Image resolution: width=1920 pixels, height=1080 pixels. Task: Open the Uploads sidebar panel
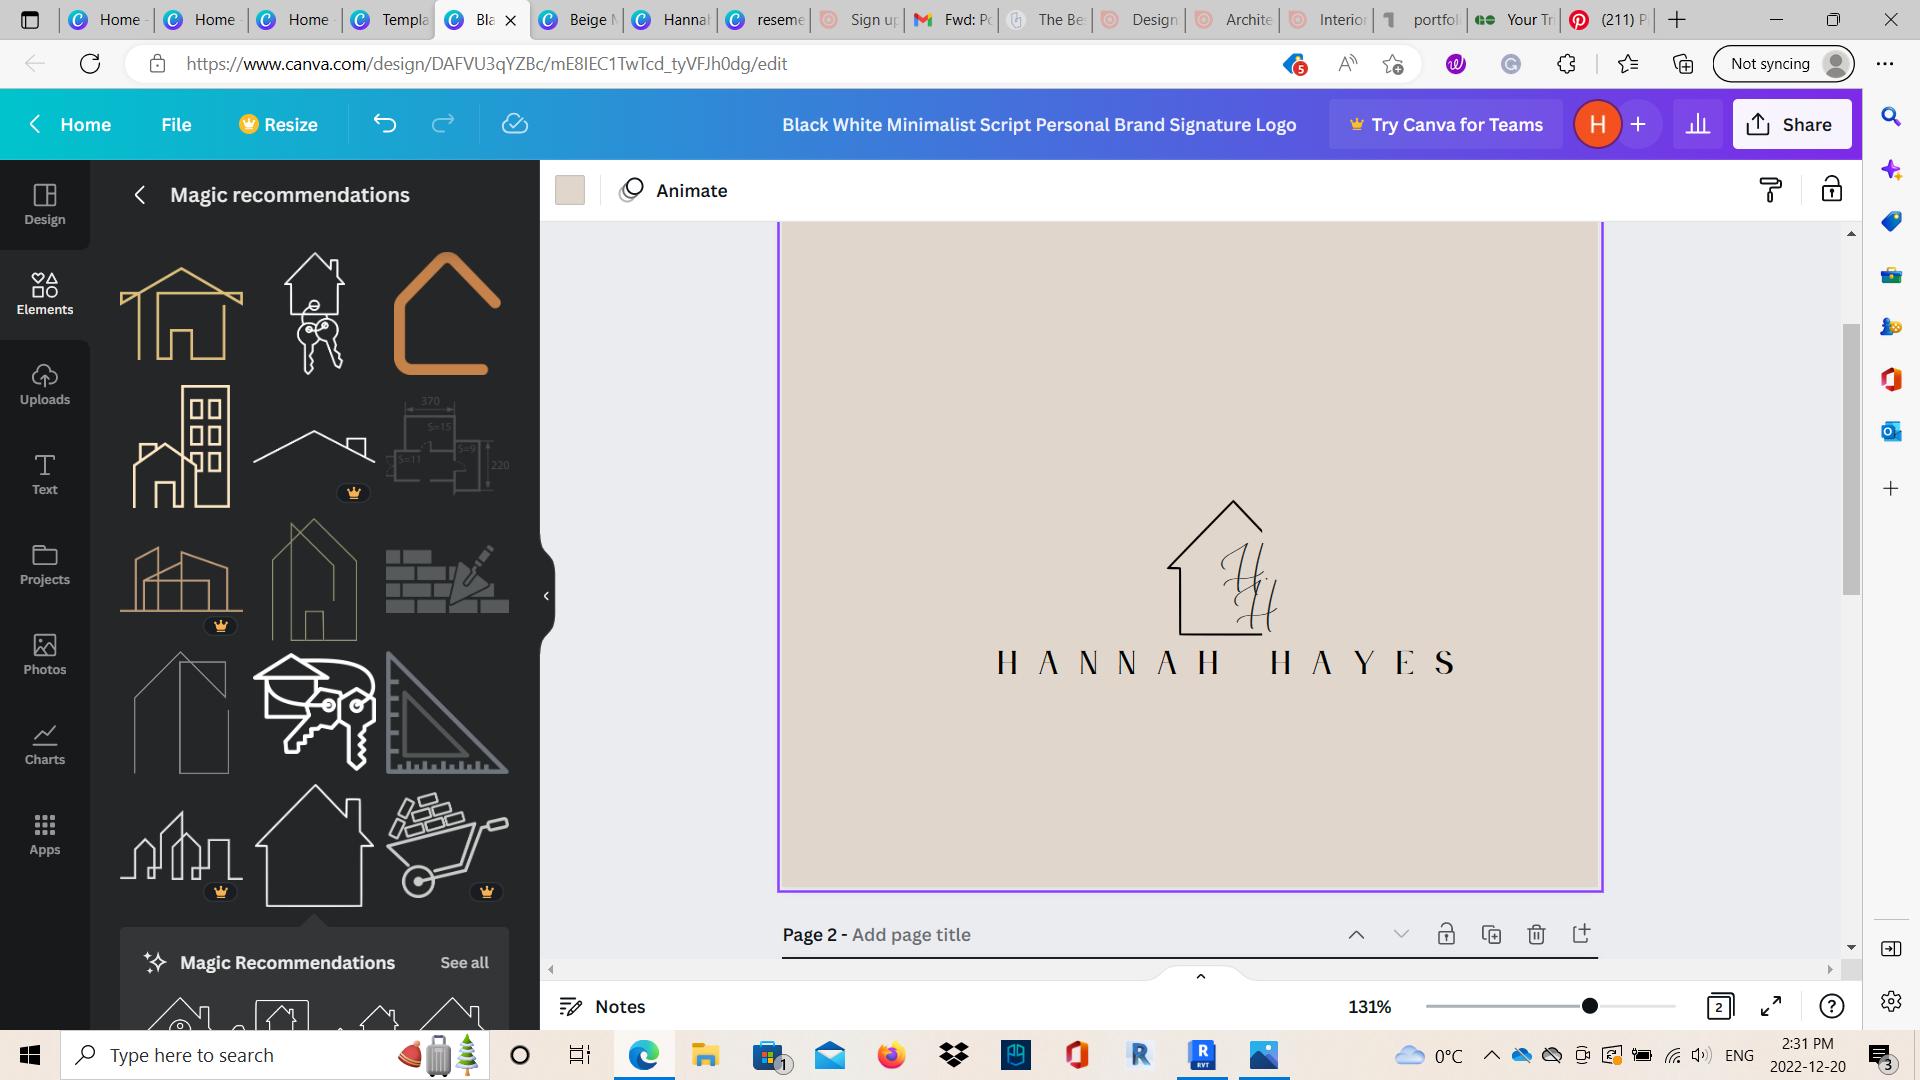click(45, 385)
